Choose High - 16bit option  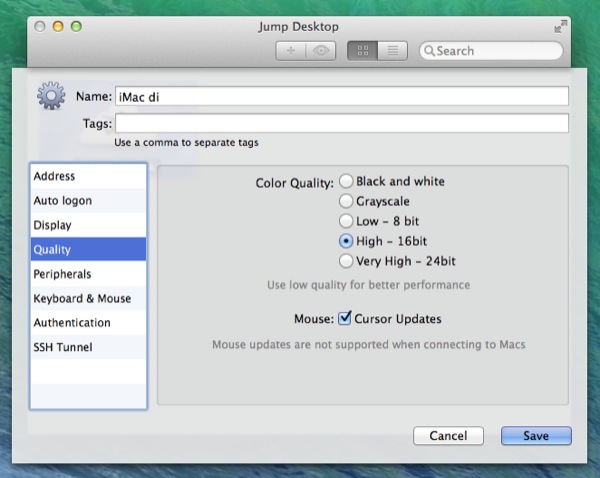[346, 241]
